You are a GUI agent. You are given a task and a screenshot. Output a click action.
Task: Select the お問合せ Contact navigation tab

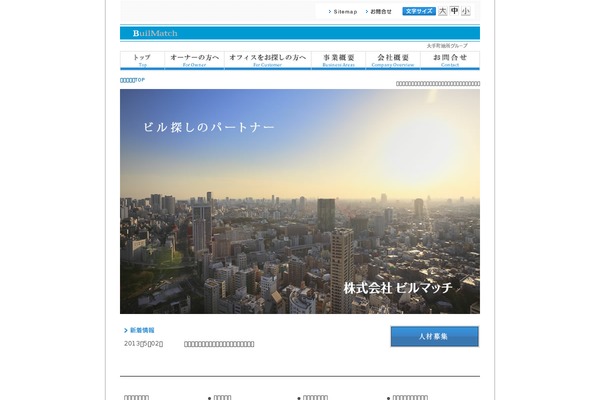450,60
